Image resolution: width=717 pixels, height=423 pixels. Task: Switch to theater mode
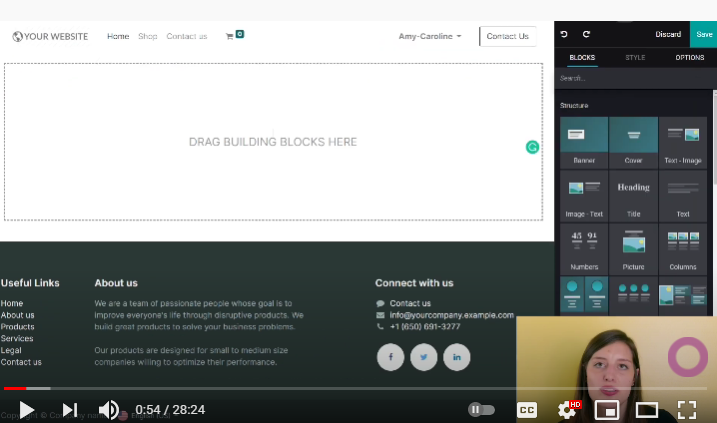647,410
